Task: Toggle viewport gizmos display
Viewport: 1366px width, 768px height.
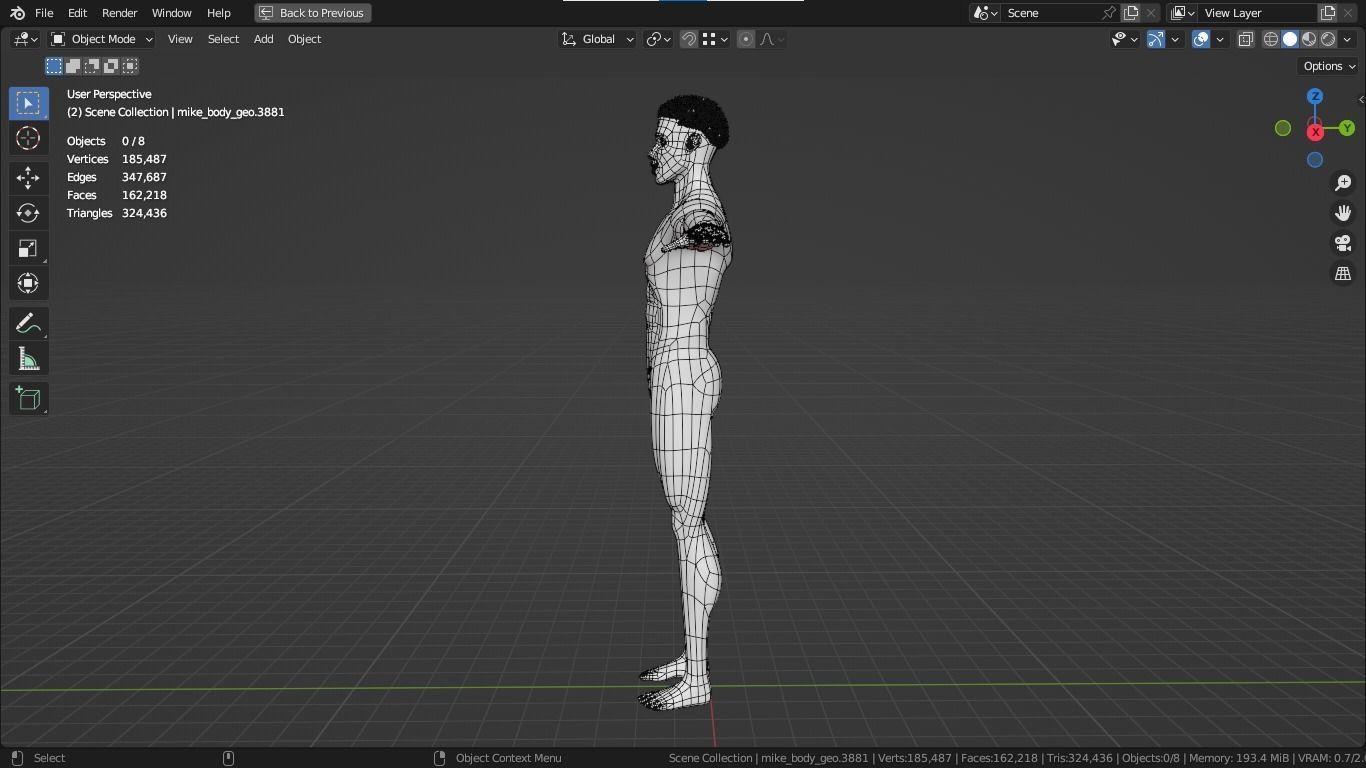Action: tap(1156, 39)
